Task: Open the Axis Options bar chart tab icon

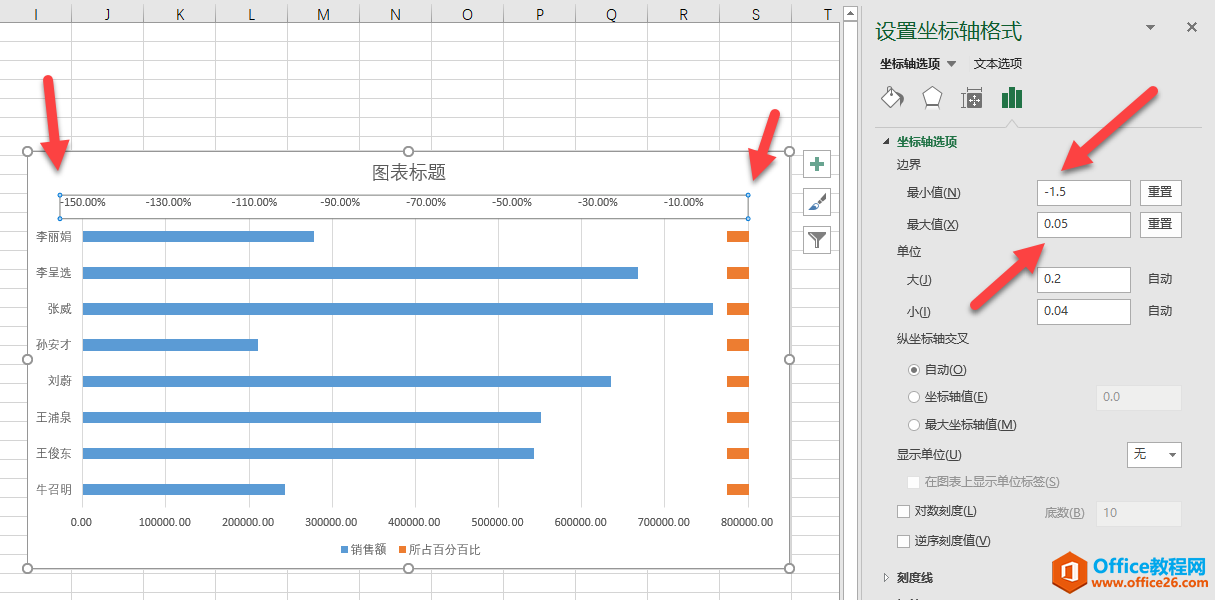Action: pos(1012,97)
